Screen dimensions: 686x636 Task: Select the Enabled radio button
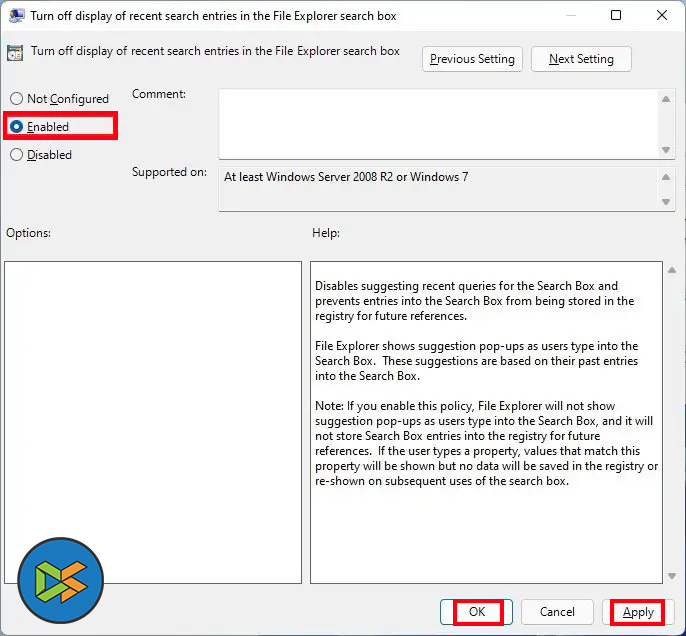pos(16,127)
